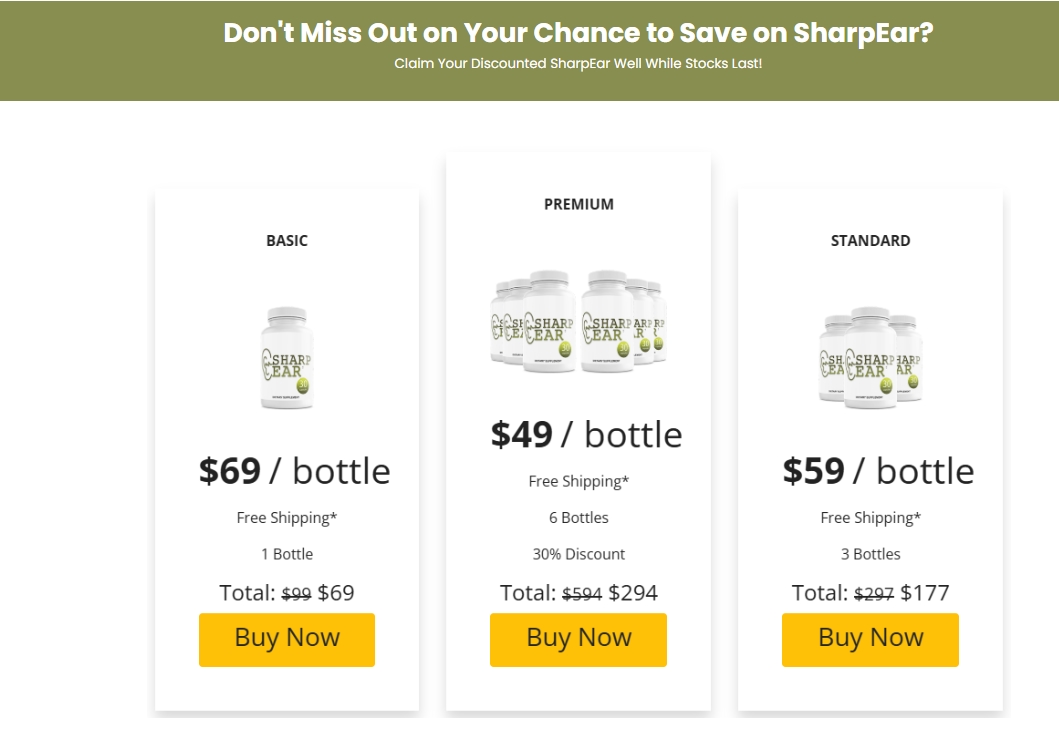Click the 30% Discount text
Image resolution: width=1059 pixels, height=746 pixels.
point(578,554)
